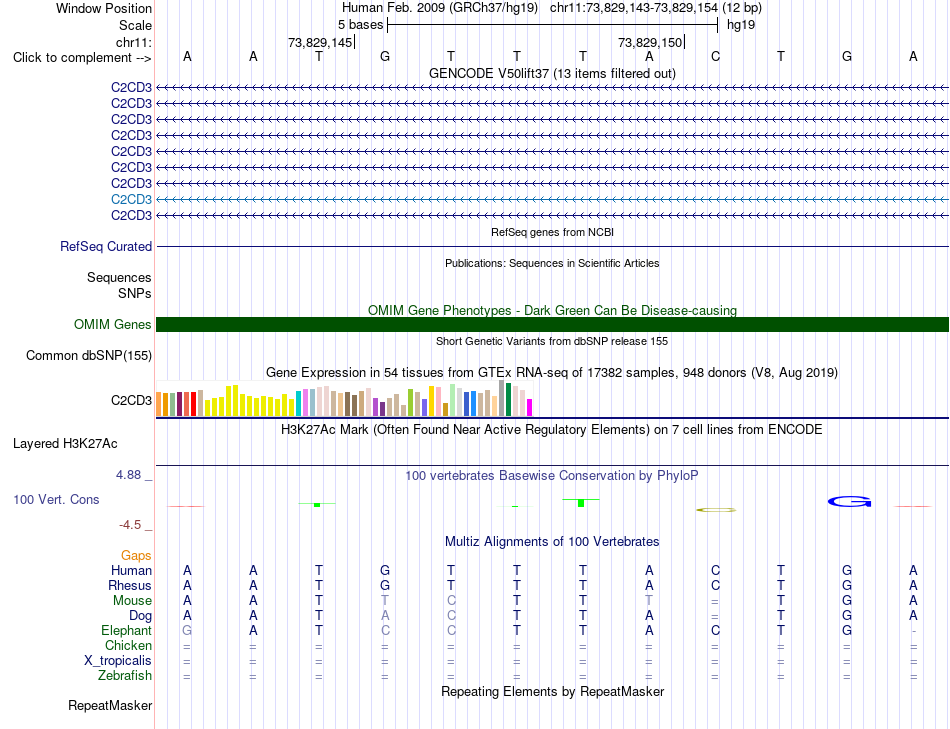Click the Gaps label
Image resolution: width=950 pixels, height=729 pixels.
136,556
